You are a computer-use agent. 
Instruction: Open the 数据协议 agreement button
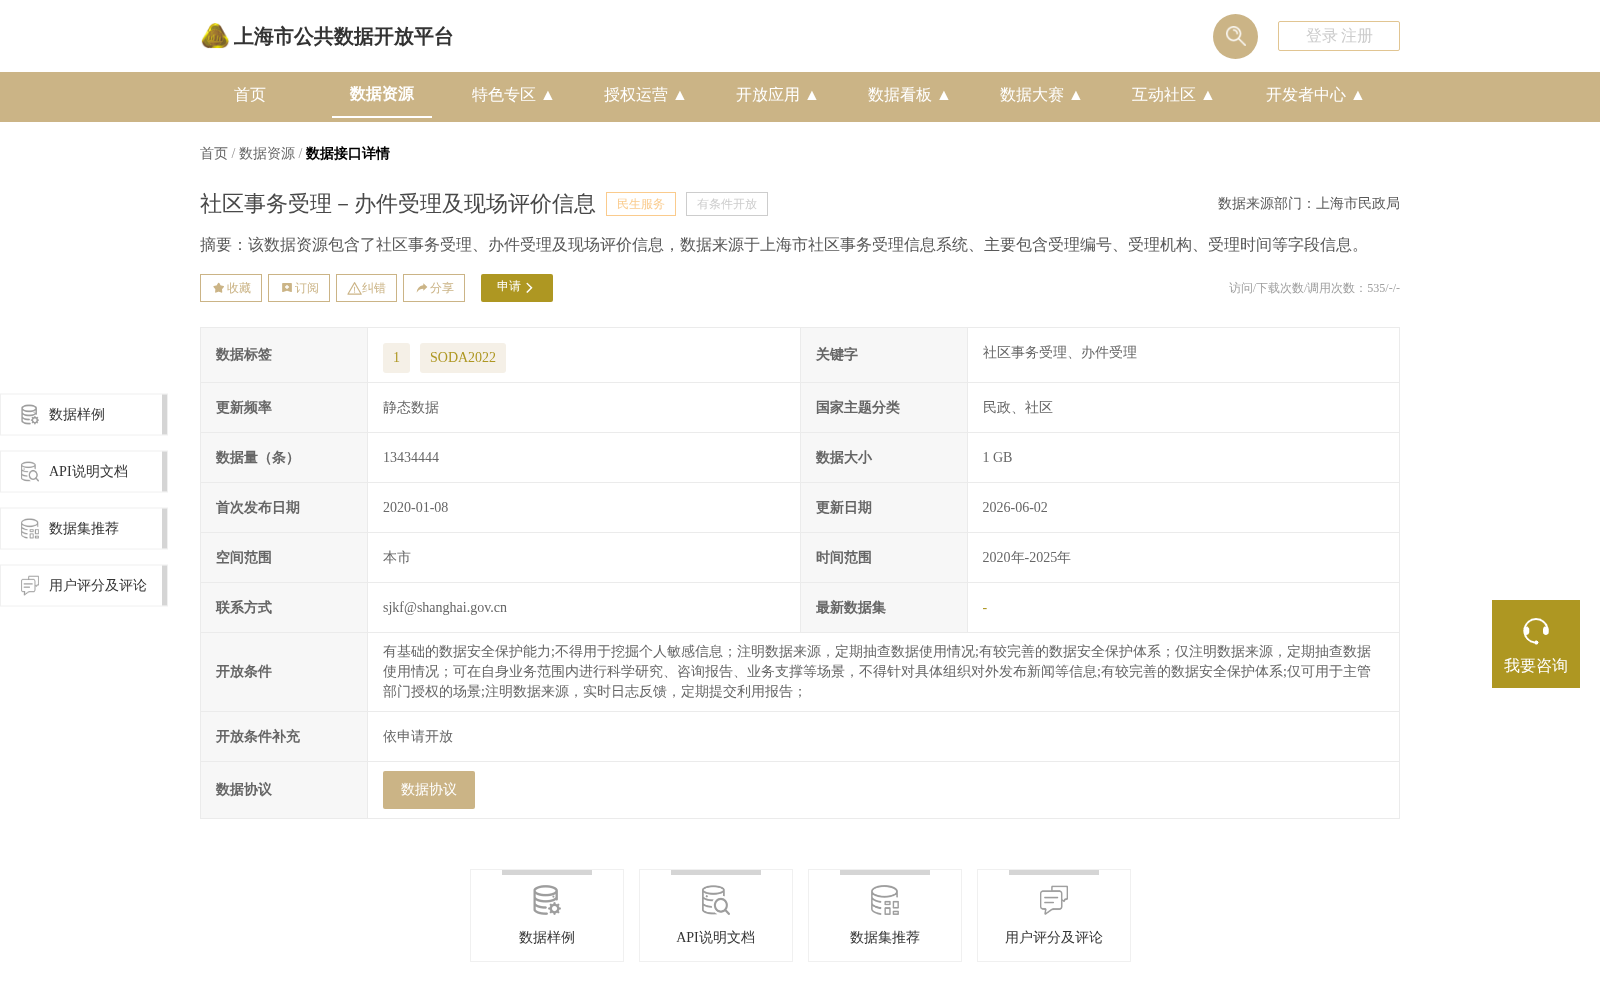tap(429, 790)
